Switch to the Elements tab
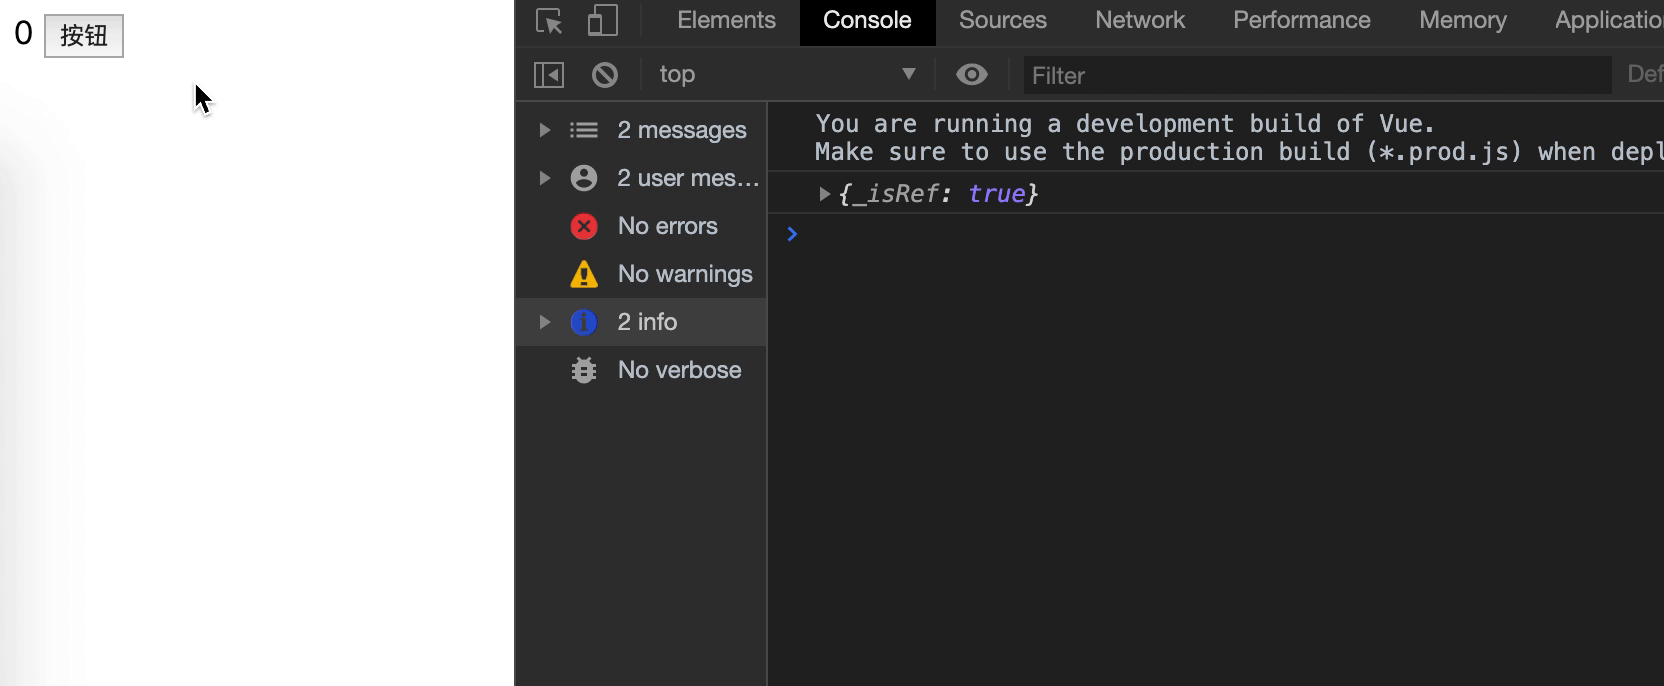1664x686 pixels. (726, 21)
